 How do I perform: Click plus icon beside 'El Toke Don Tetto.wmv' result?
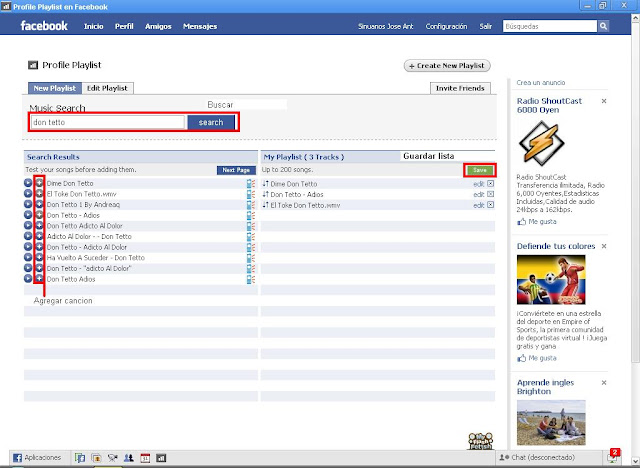pyautogui.click(x=39, y=193)
